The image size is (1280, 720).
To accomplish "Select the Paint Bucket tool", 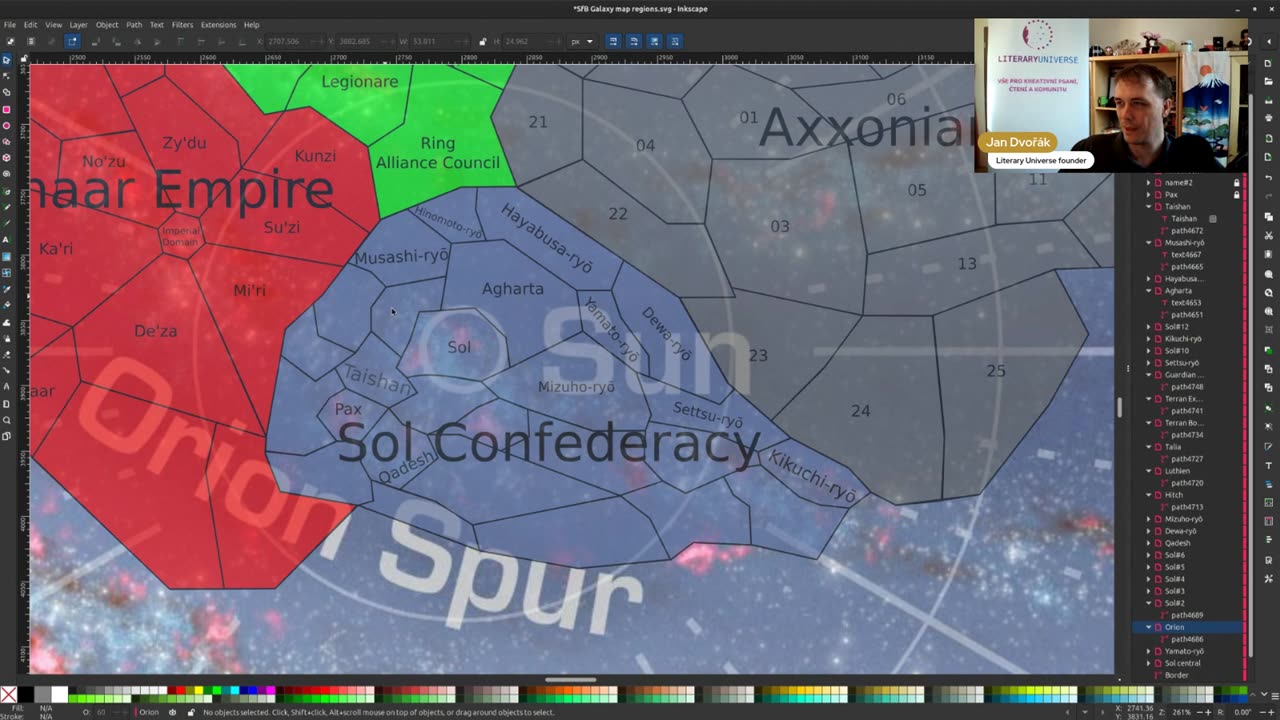I will [x=6, y=305].
